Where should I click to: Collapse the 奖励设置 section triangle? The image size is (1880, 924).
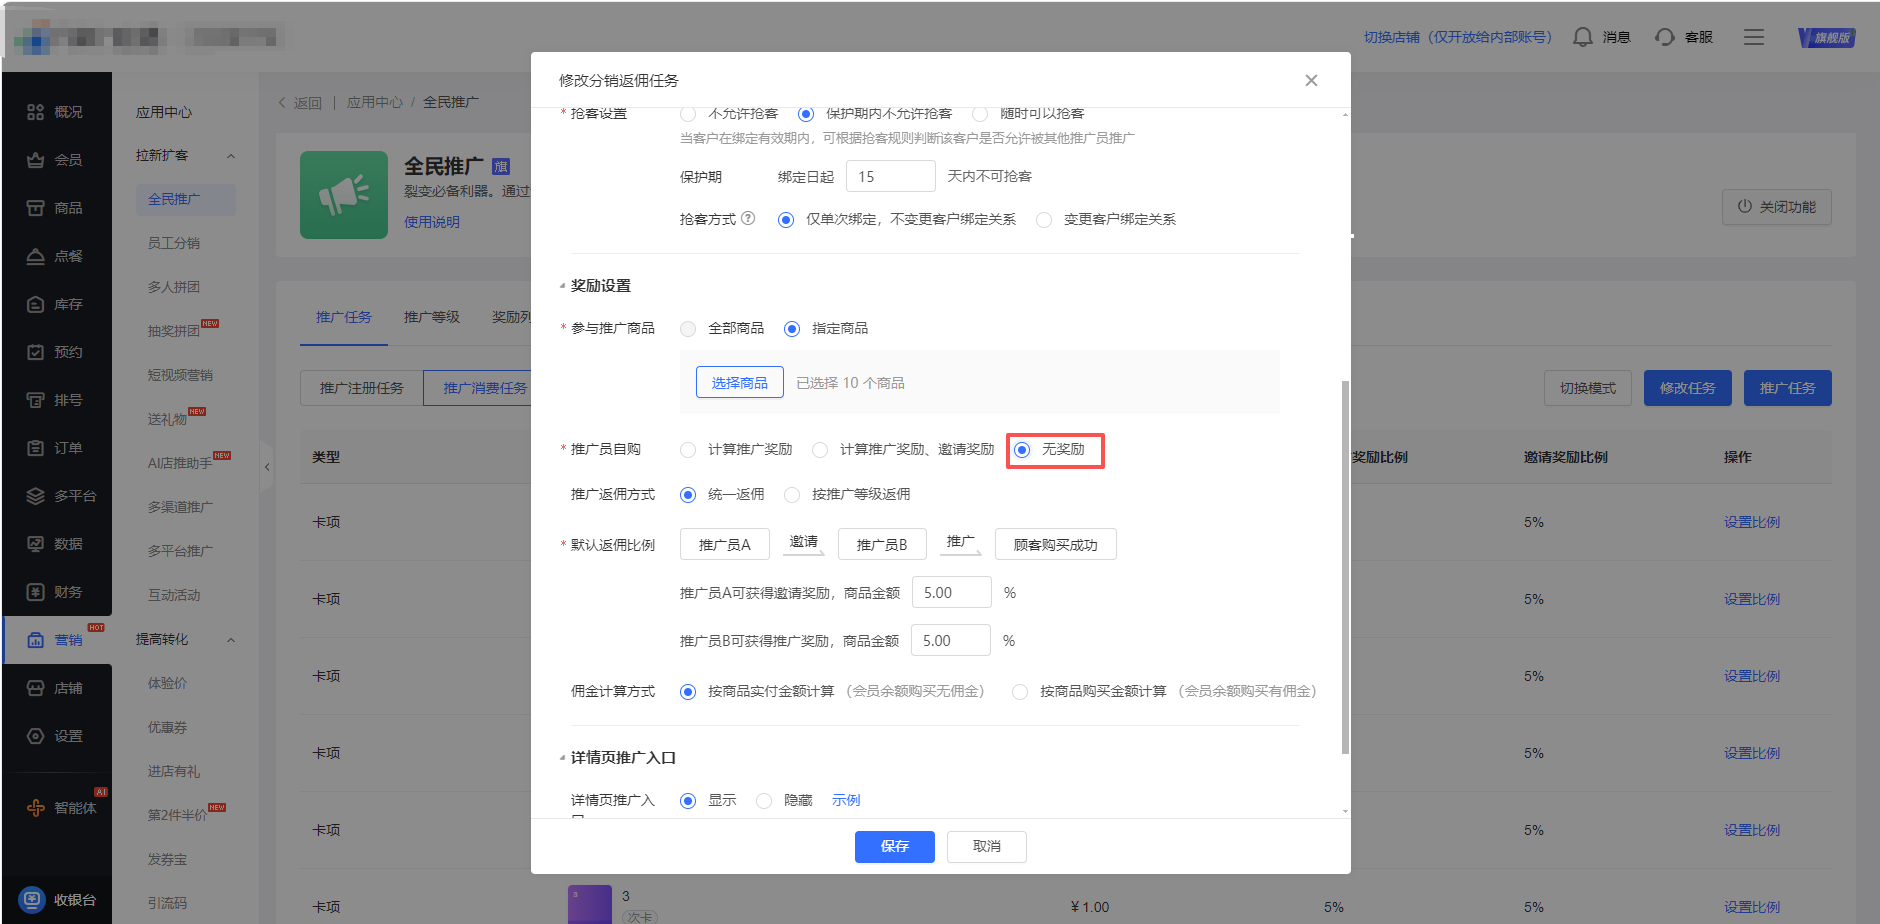tap(562, 286)
